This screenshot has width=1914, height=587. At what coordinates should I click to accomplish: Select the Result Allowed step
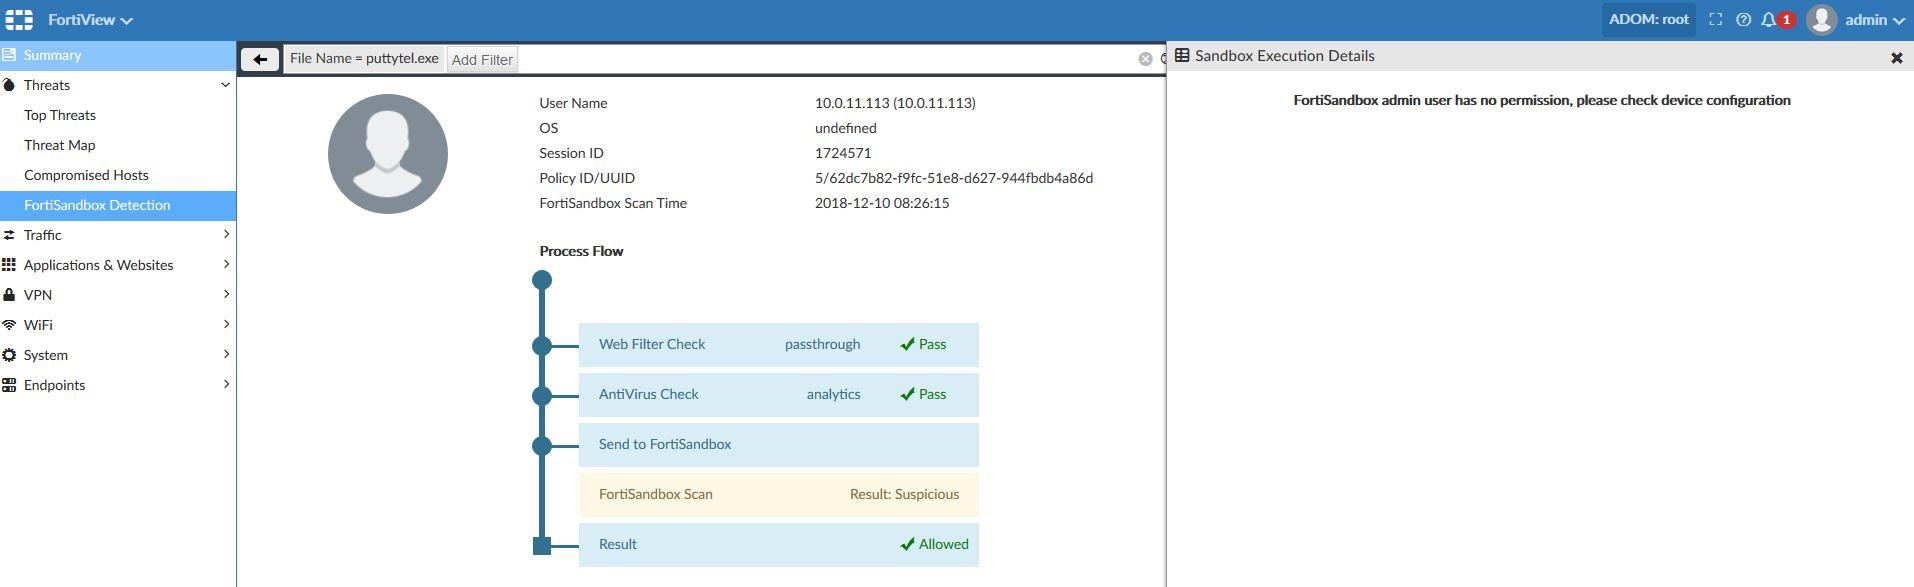778,545
